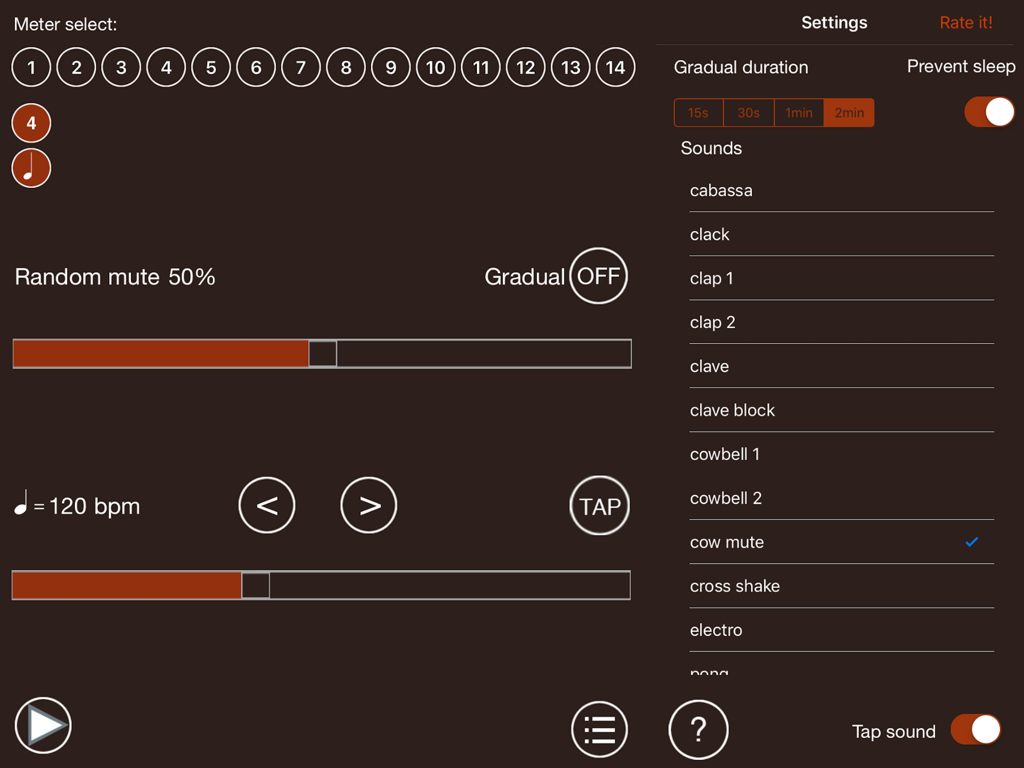This screenshot has height=768, width=1024.
Task: Increase tempo with the right arrow
Action: (368, 505)
